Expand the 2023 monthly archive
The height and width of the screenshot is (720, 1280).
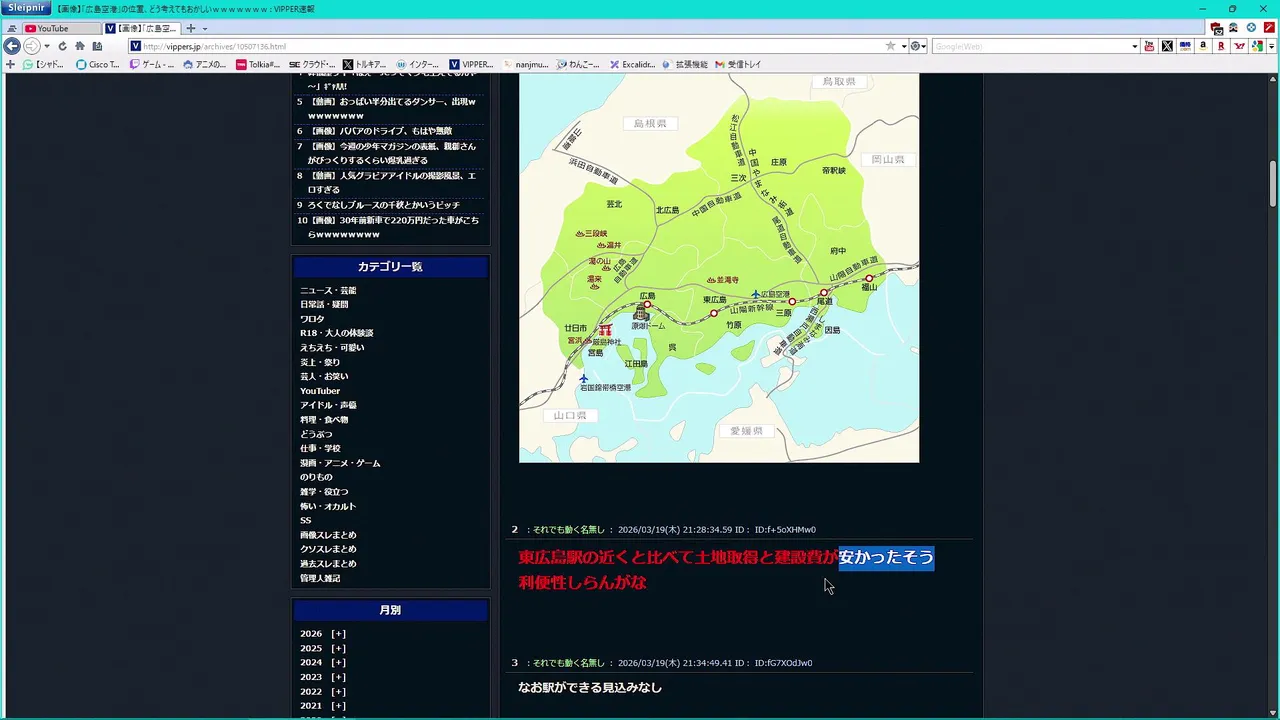point(339,677)
